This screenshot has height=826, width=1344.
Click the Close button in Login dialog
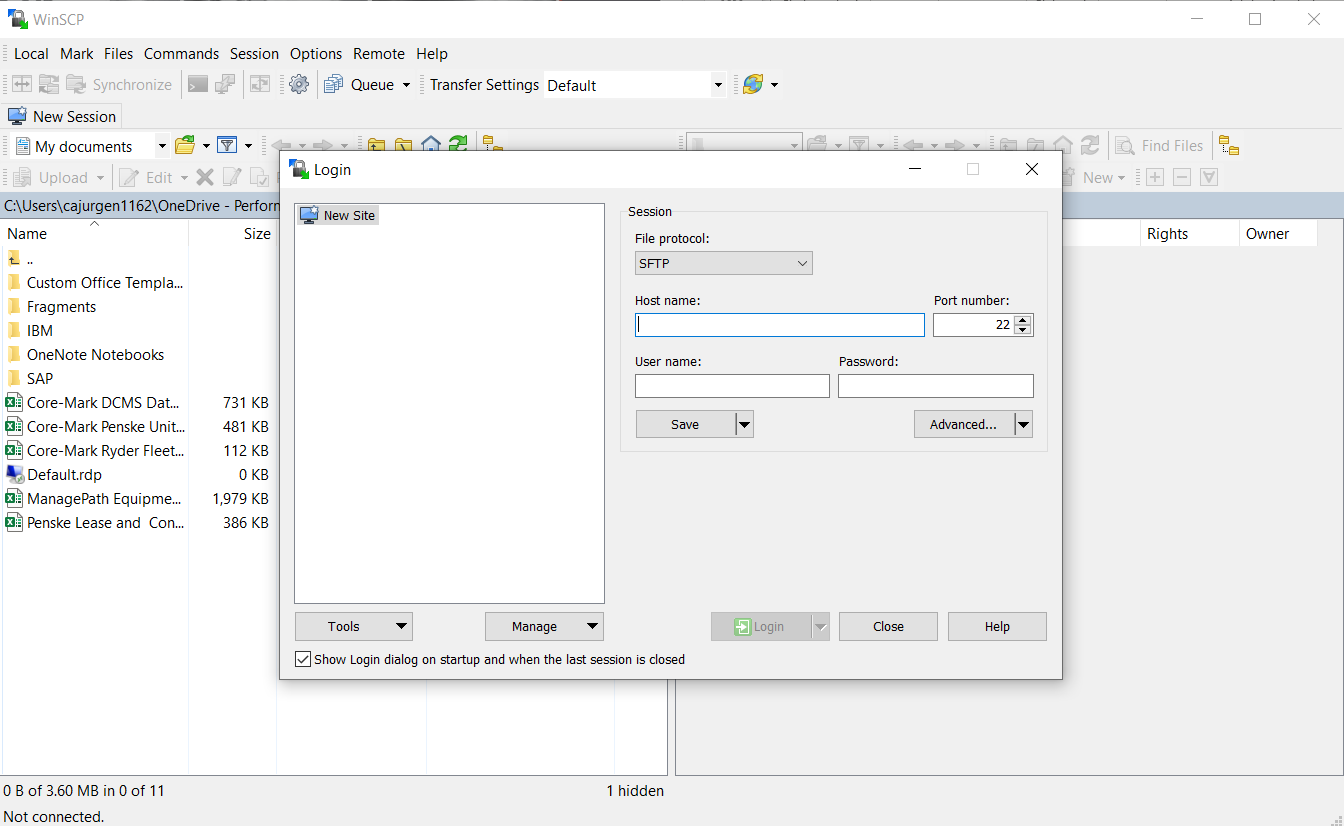888,626
